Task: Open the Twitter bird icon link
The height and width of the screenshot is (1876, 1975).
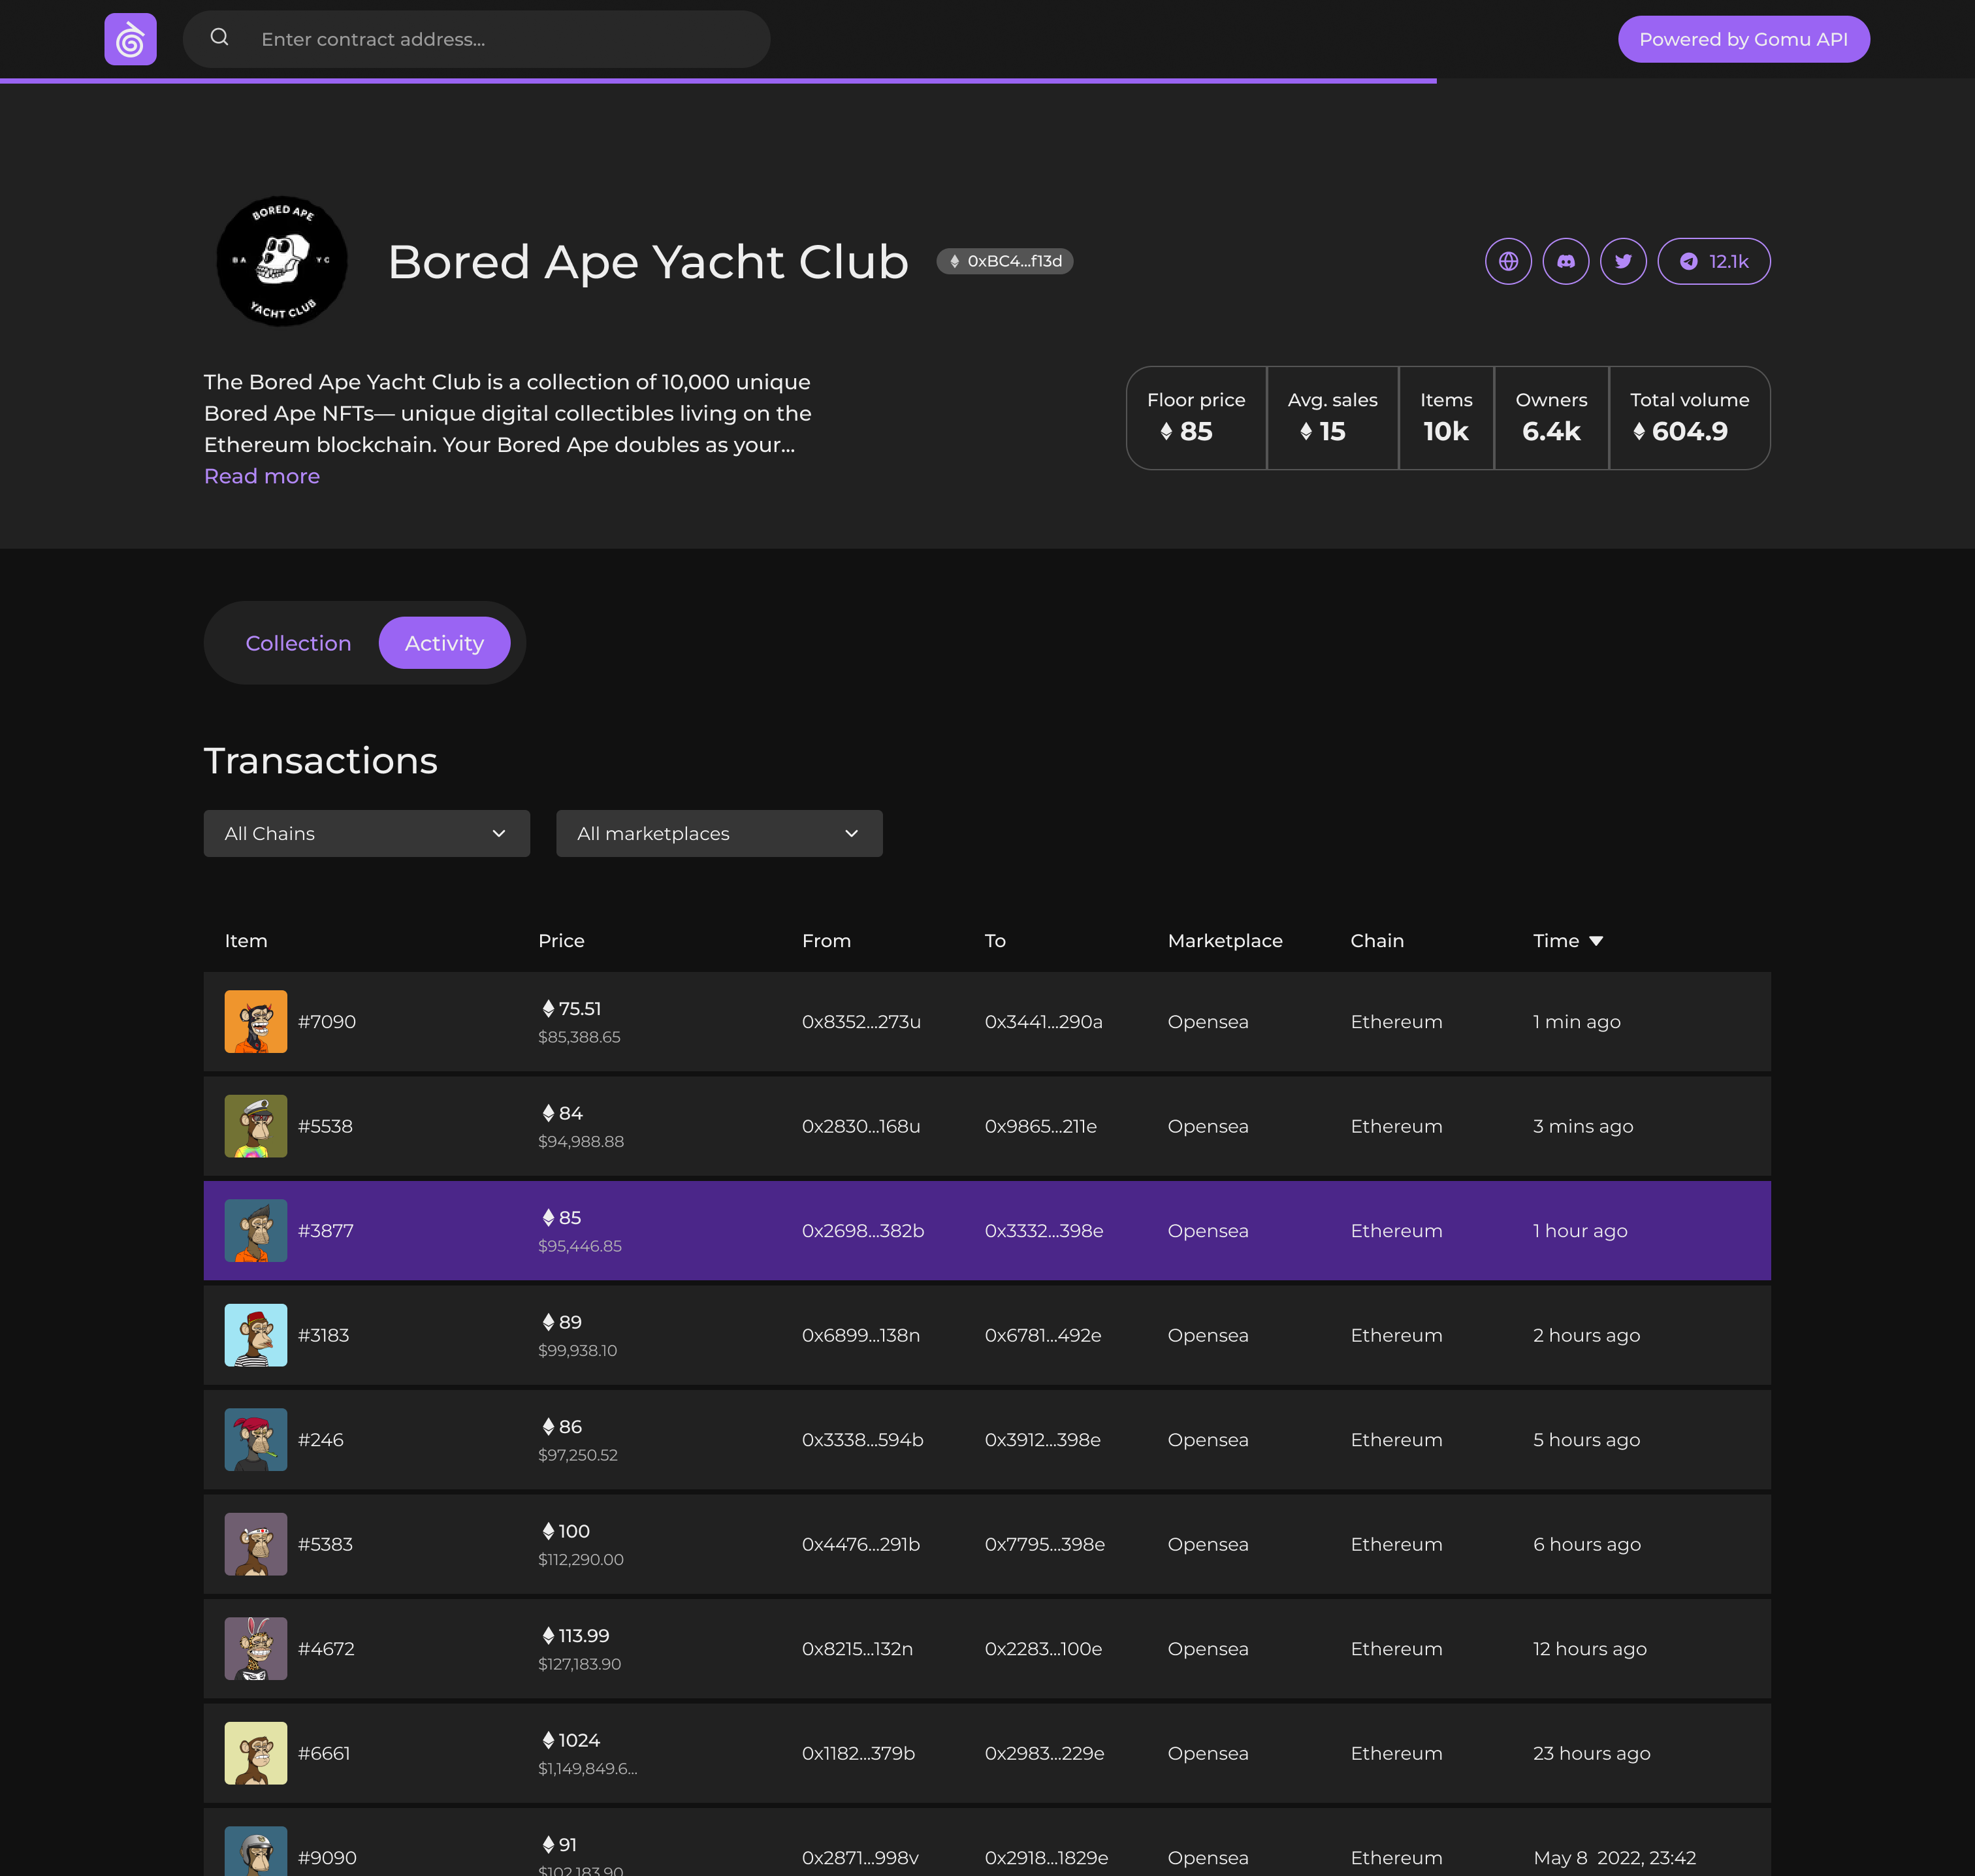Action: point(1623,261)
